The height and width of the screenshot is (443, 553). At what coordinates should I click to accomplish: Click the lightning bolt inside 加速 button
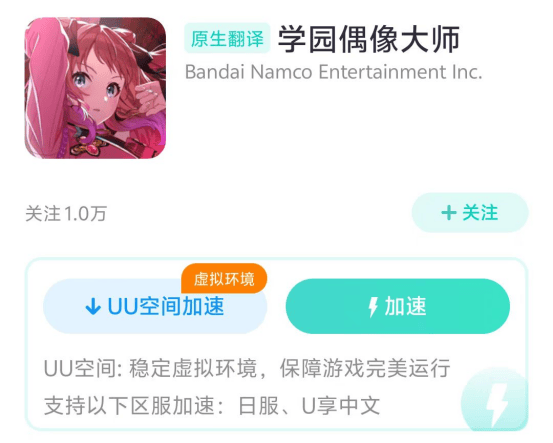click(x=373, y=307)
